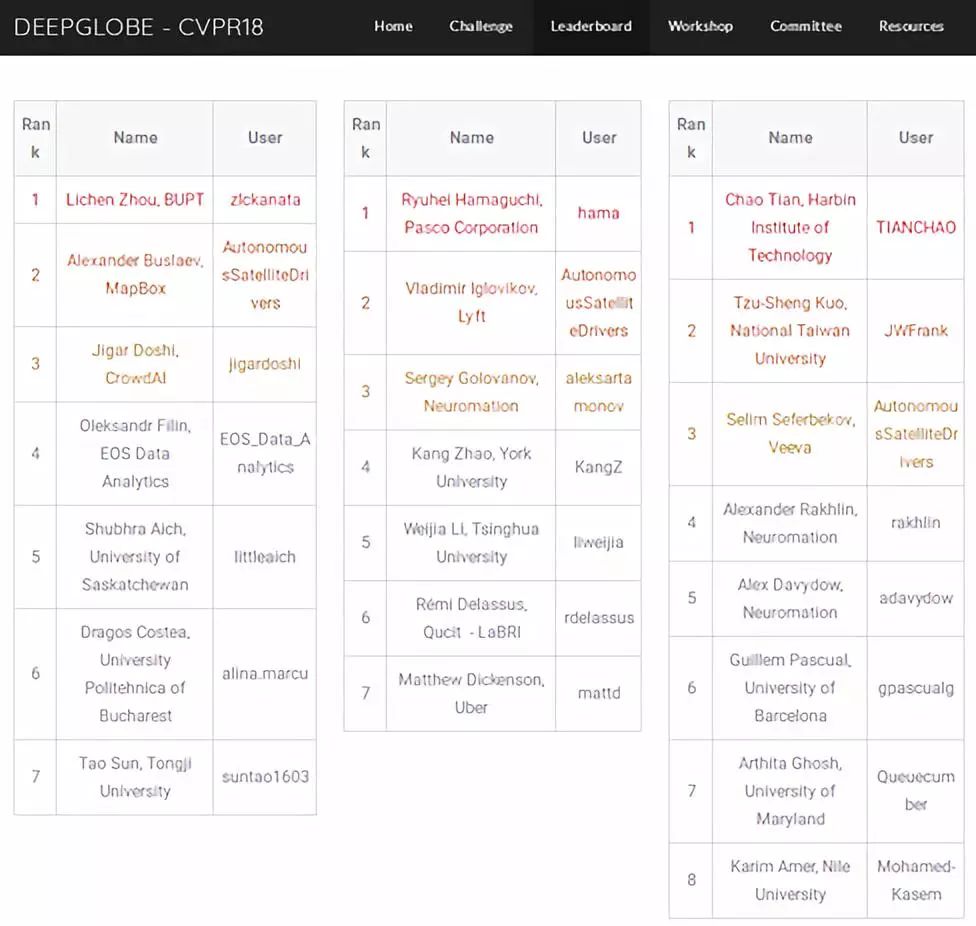
Task: Click the mattd user cell
Action: tap(598, 693)
